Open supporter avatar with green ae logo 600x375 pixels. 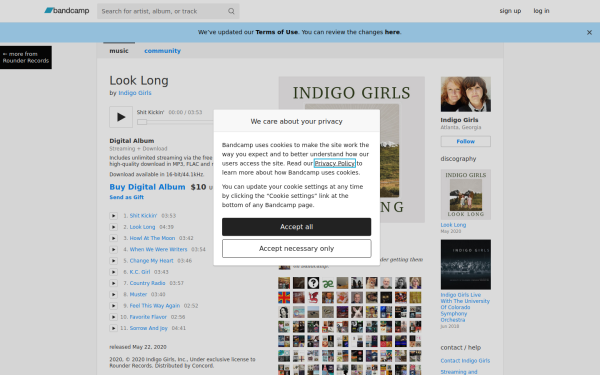(x=328, y=283)
